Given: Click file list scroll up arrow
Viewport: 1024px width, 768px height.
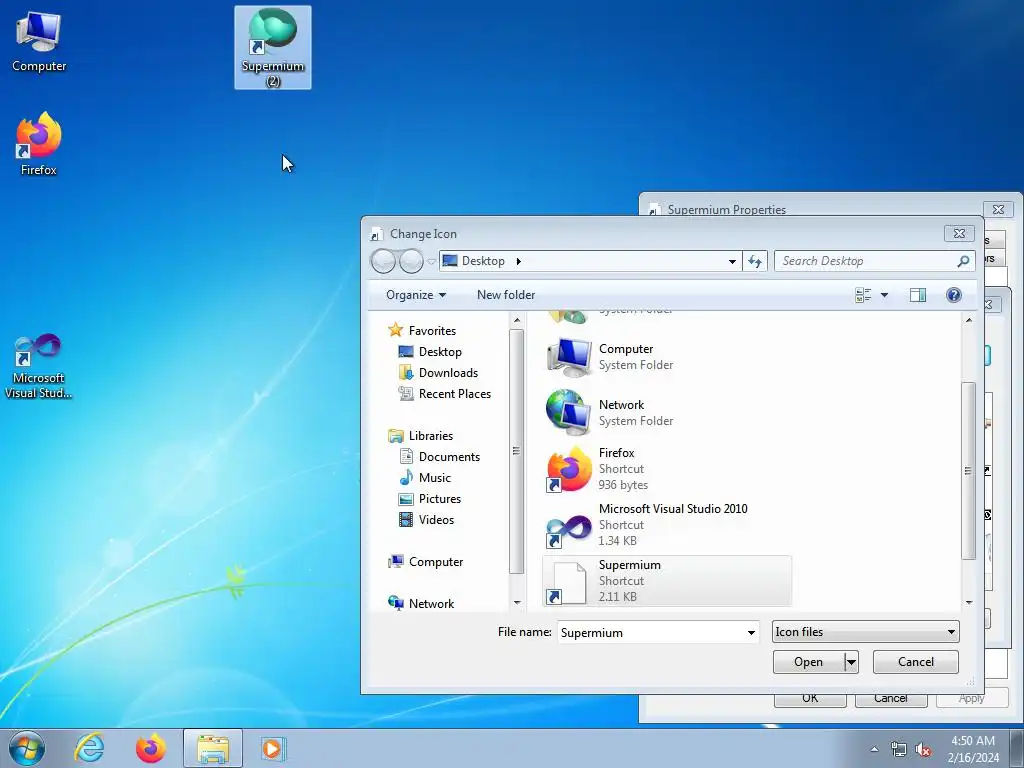Looking at the screenshot, I should 968,320.
